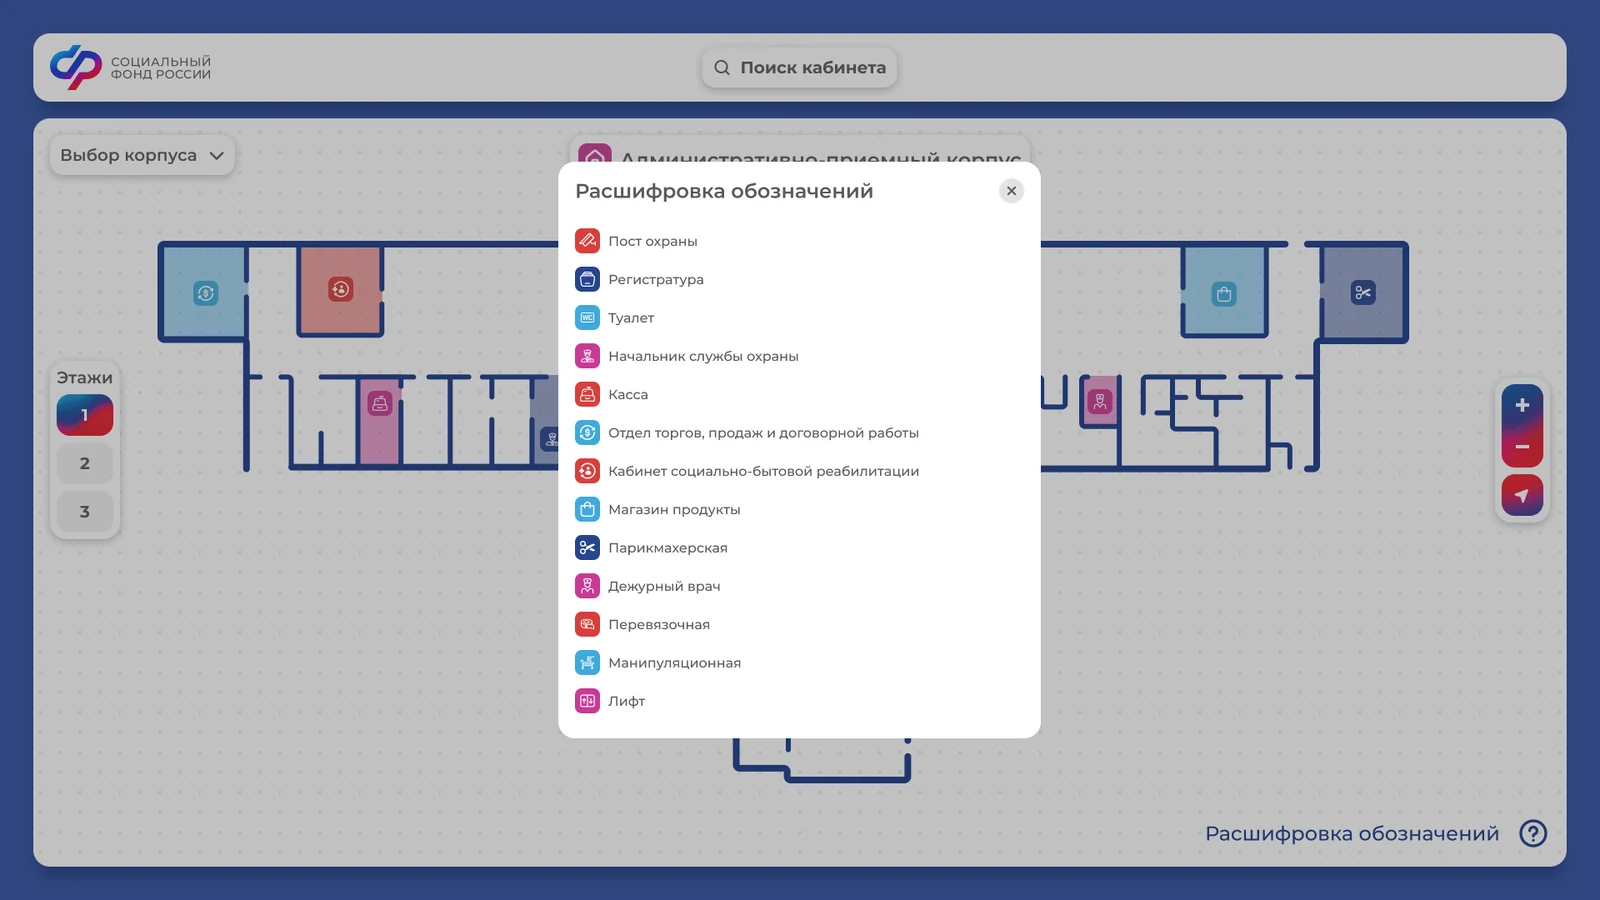Screen dimensions: 1600x900
Task: Click the Отдел торгов legend icon
Action: 587,433
